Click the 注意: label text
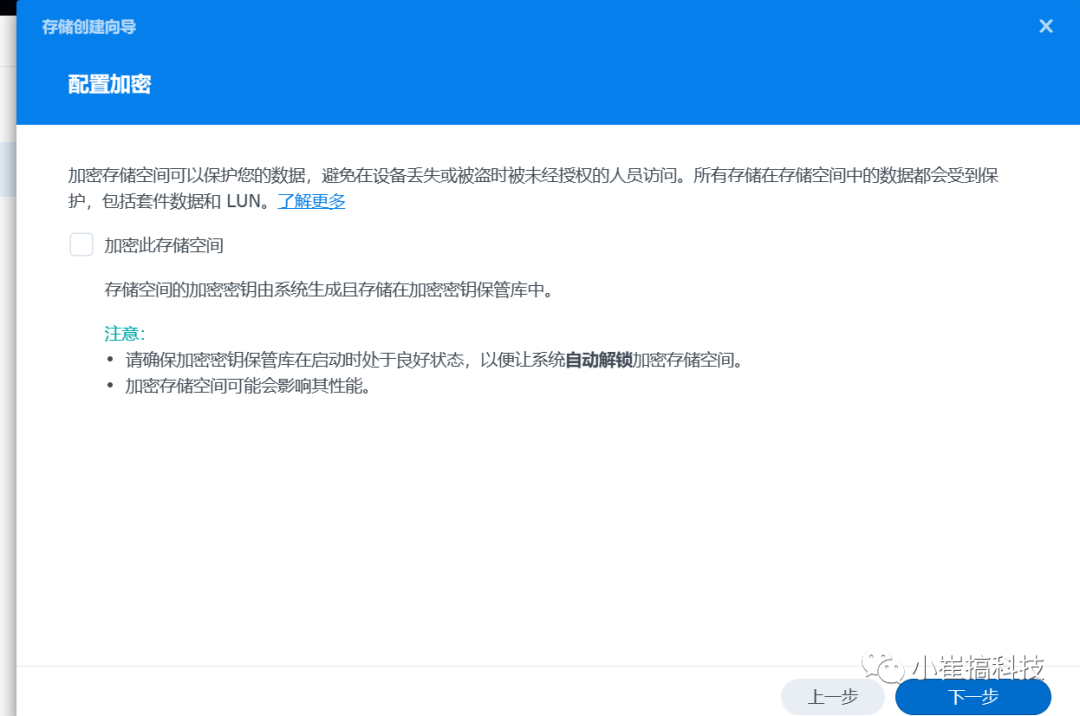Image resolution: width=1080 pixels, height=716 pixels. pos(125,334)
